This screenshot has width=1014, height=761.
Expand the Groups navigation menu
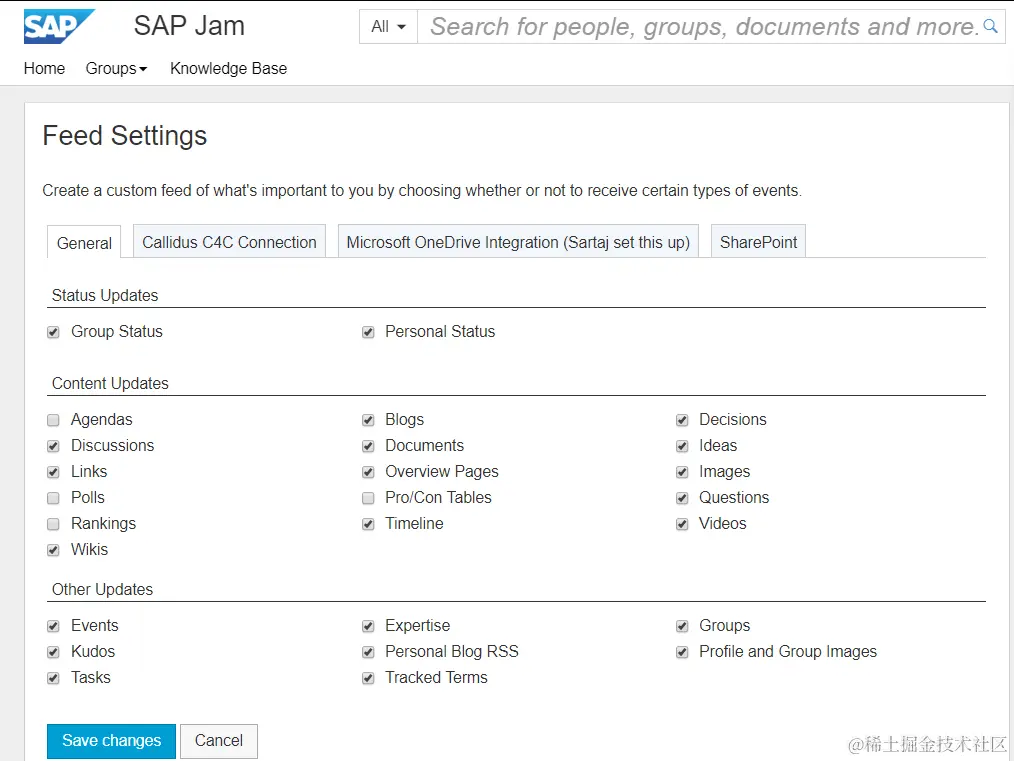pos(116,69)
